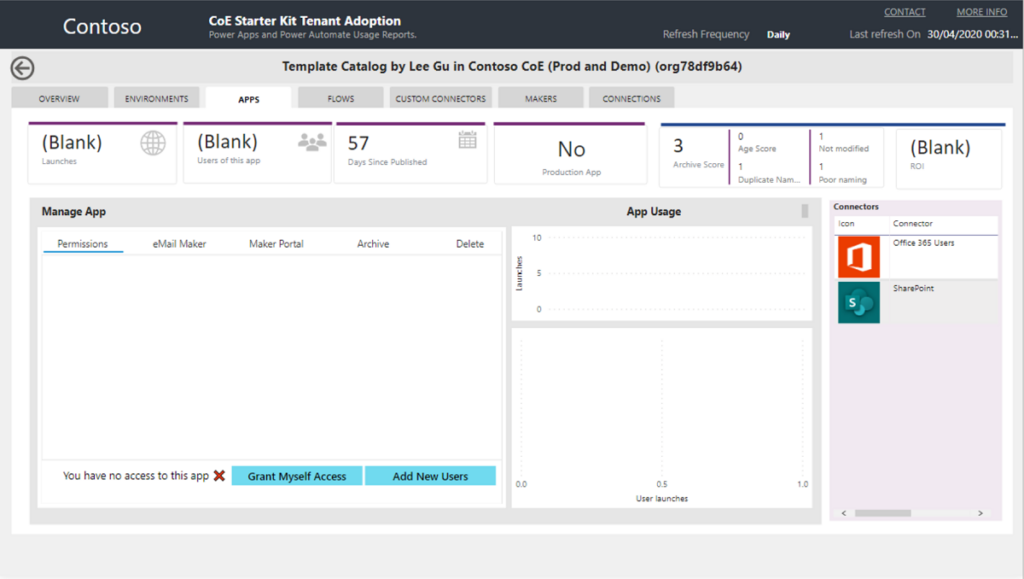Click the back navigation arrow
This screenshot has width=1024, height=579.
click(22, 68)
